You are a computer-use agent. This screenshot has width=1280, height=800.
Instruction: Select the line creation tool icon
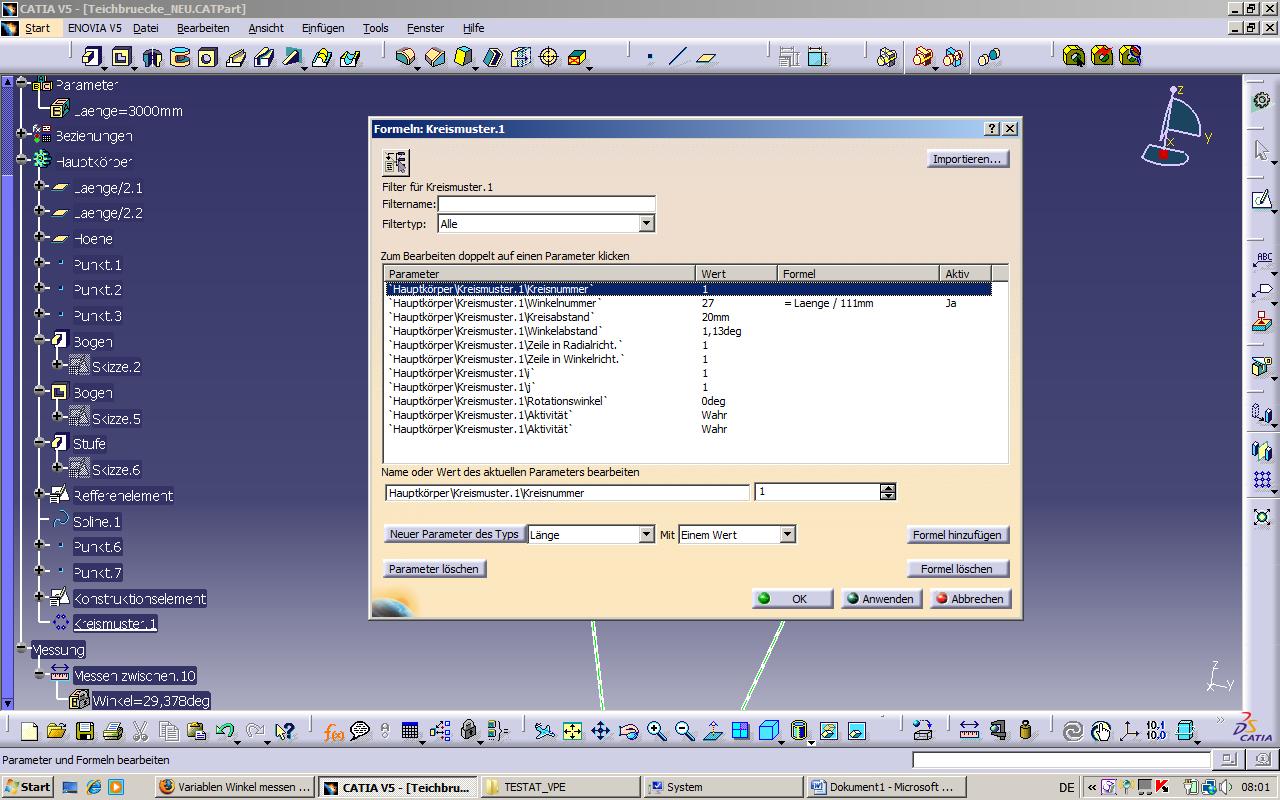(x=678, y=57)
